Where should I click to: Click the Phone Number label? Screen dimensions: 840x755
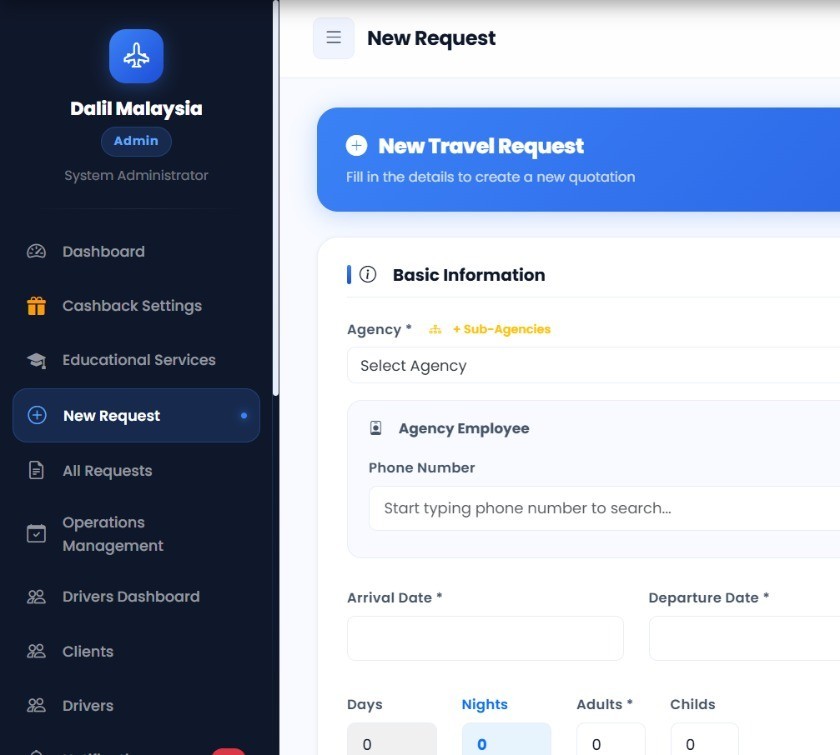(422, 468)
